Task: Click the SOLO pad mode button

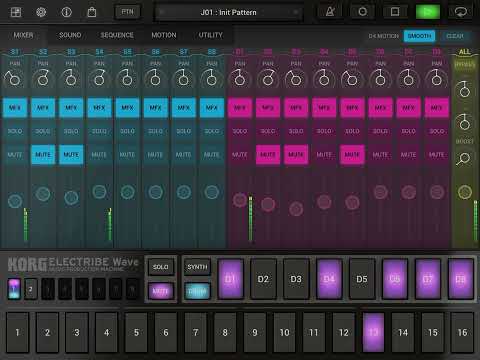Action: [160, 267]
